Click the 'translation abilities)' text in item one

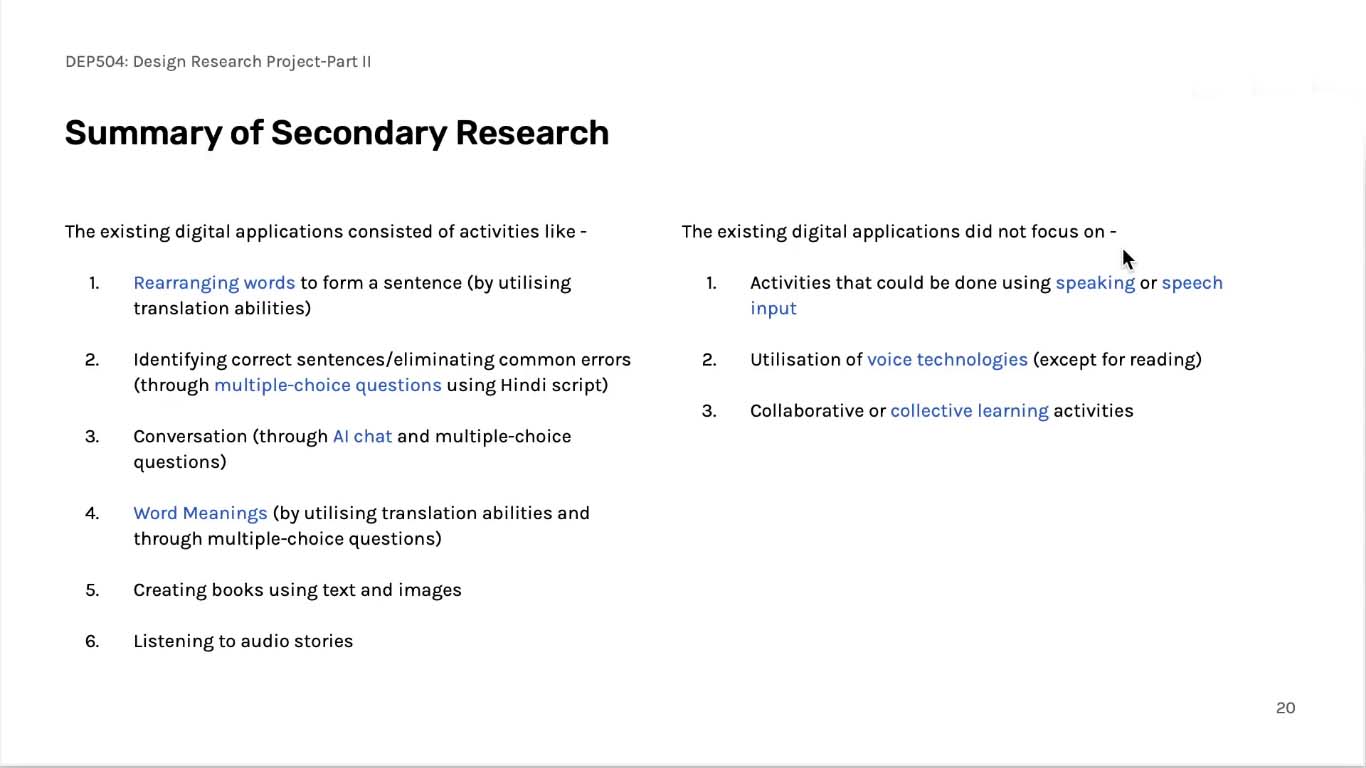(222, 309)
